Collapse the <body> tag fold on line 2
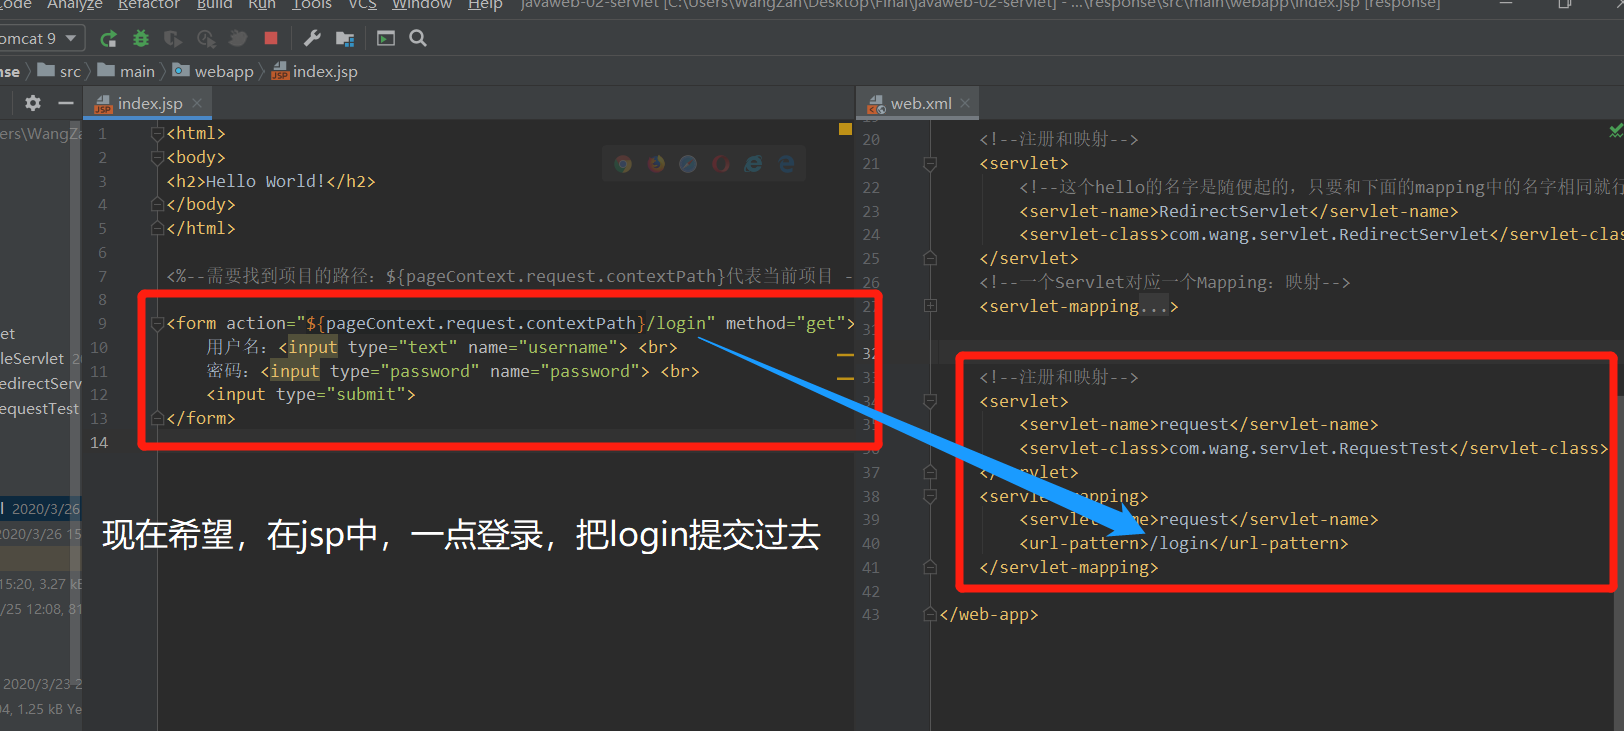This screenshot has height=731, width=1624. point(157,157)
